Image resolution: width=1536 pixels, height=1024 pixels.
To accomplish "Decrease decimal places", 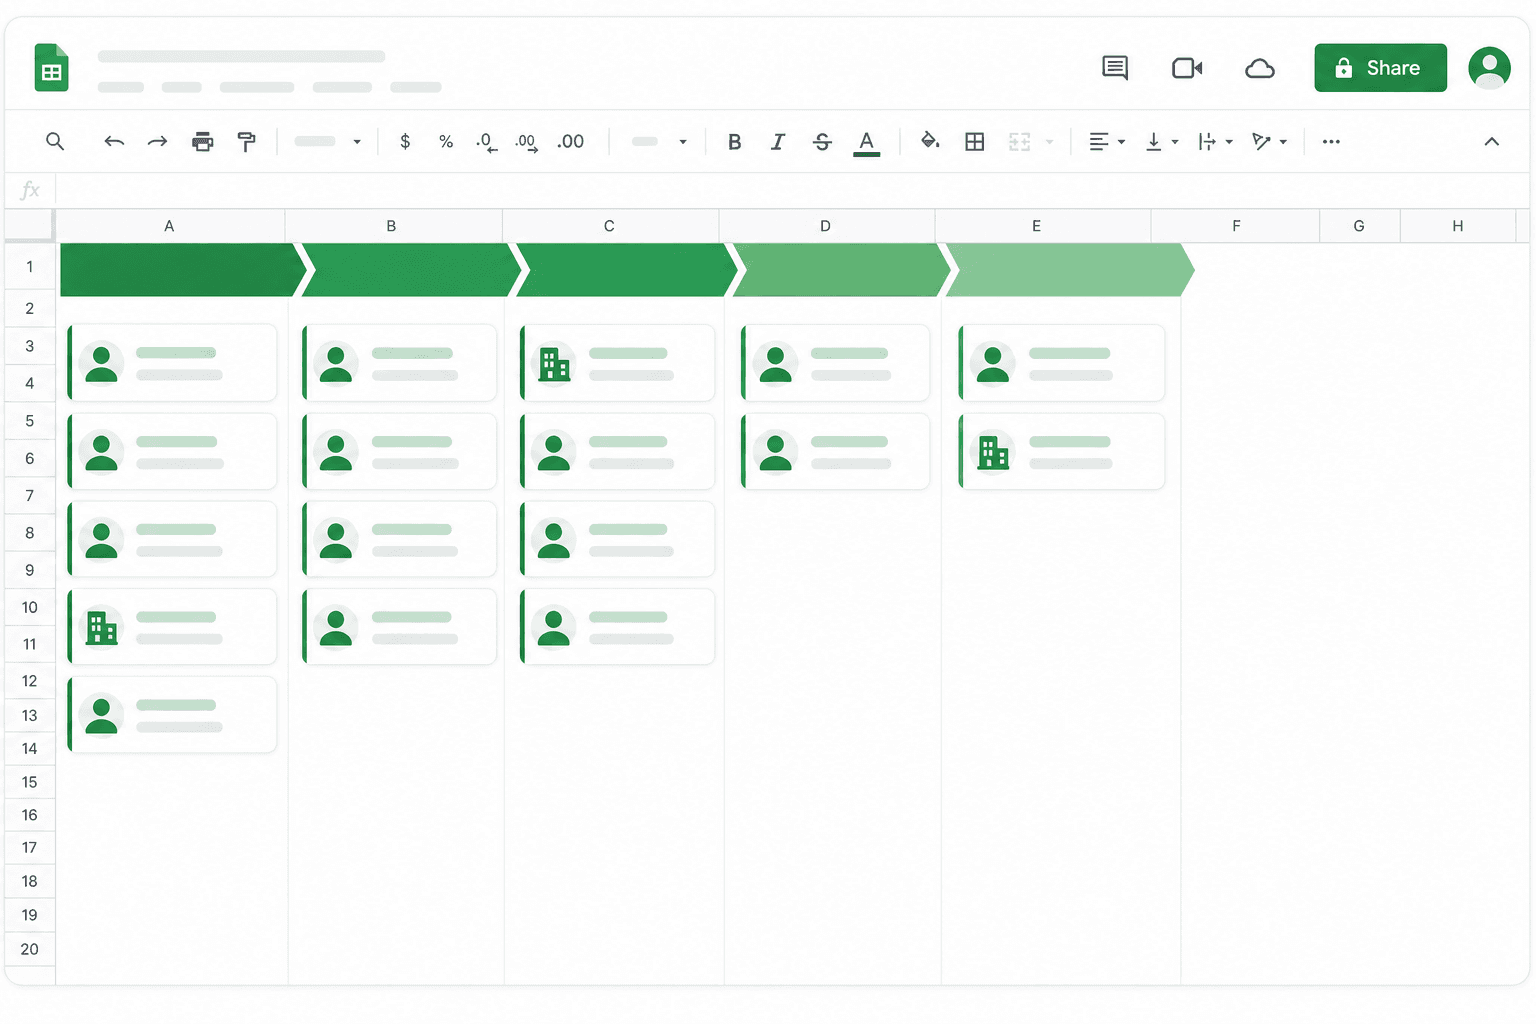I will [487, 142].
